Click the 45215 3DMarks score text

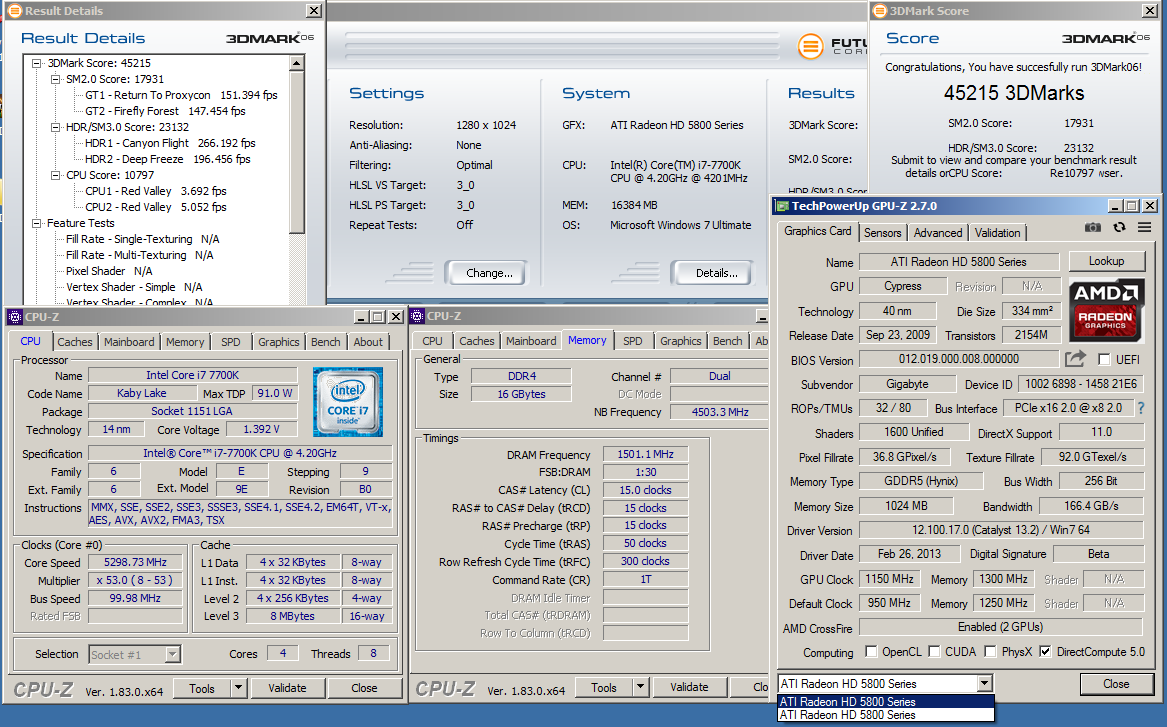tap(1014, 93)
